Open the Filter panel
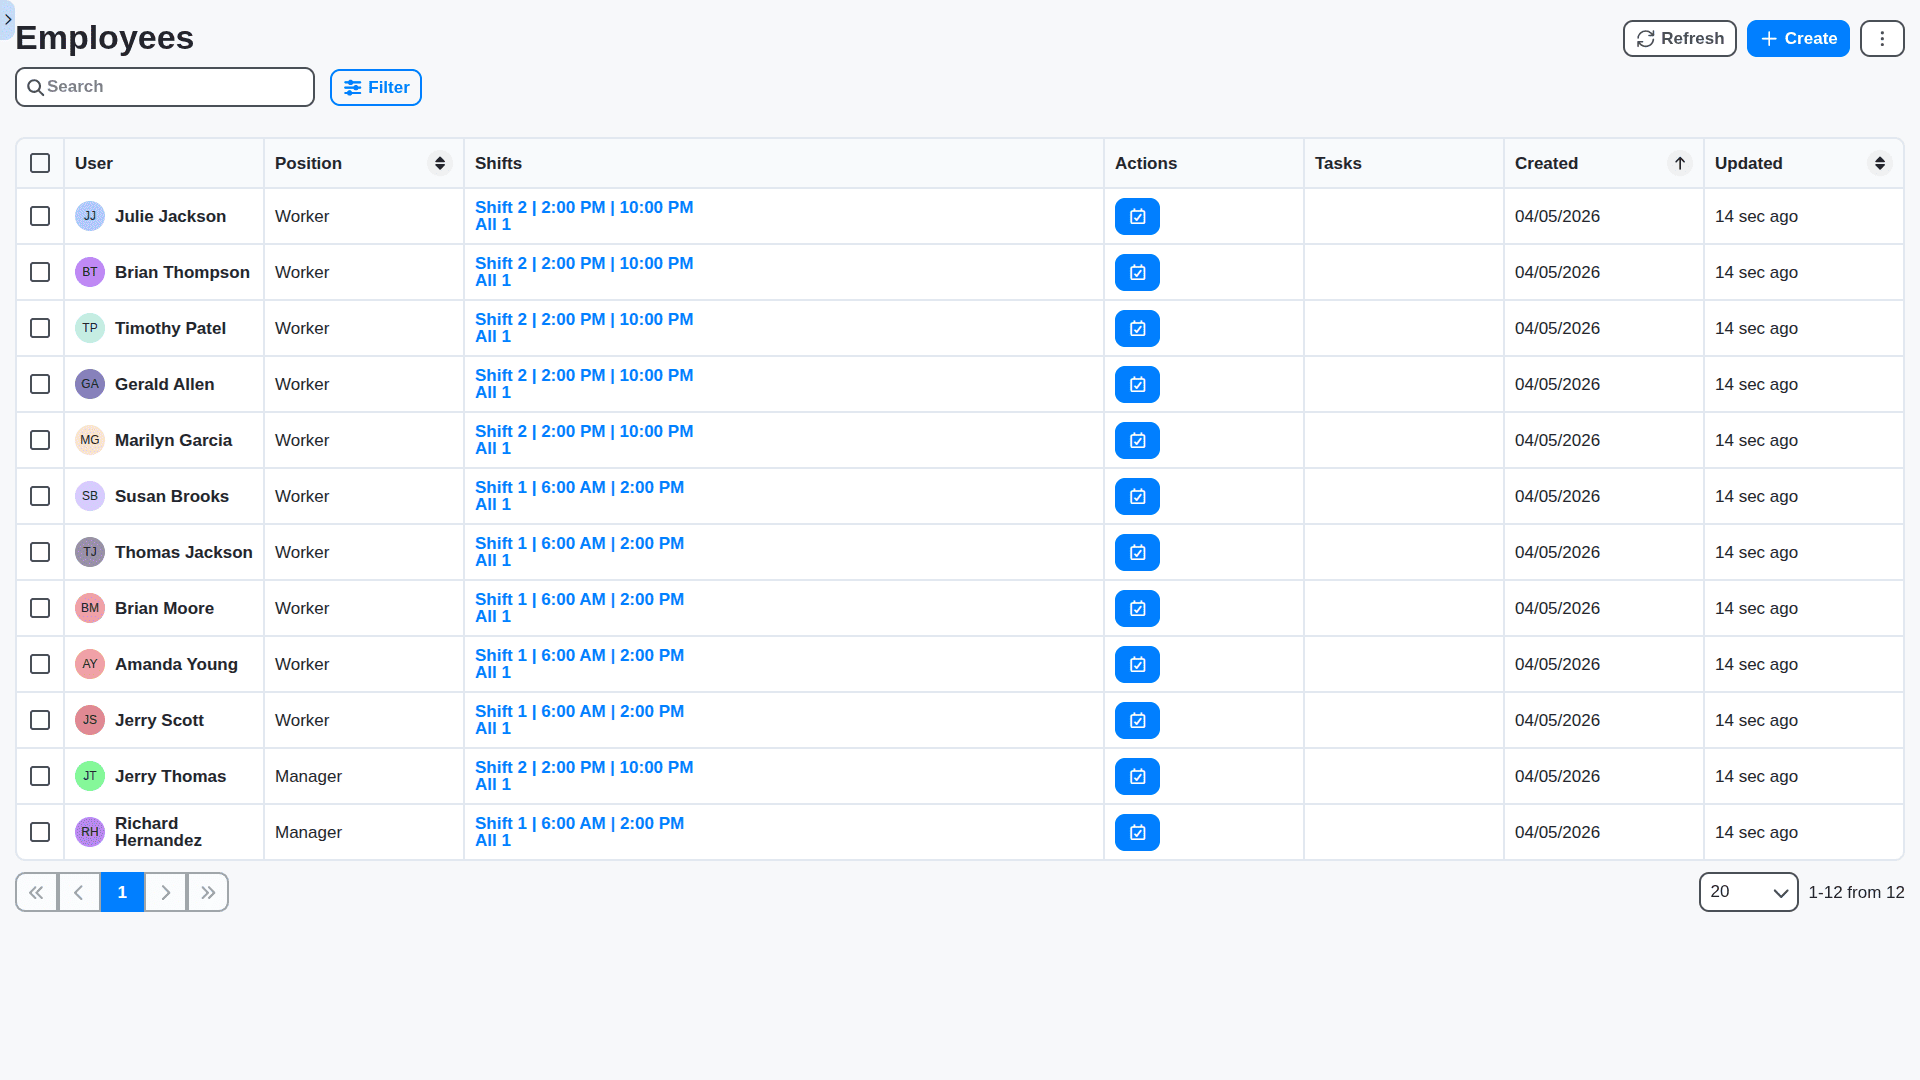The width and height of the screenshot is (1920, 1080). click(376, 87)
